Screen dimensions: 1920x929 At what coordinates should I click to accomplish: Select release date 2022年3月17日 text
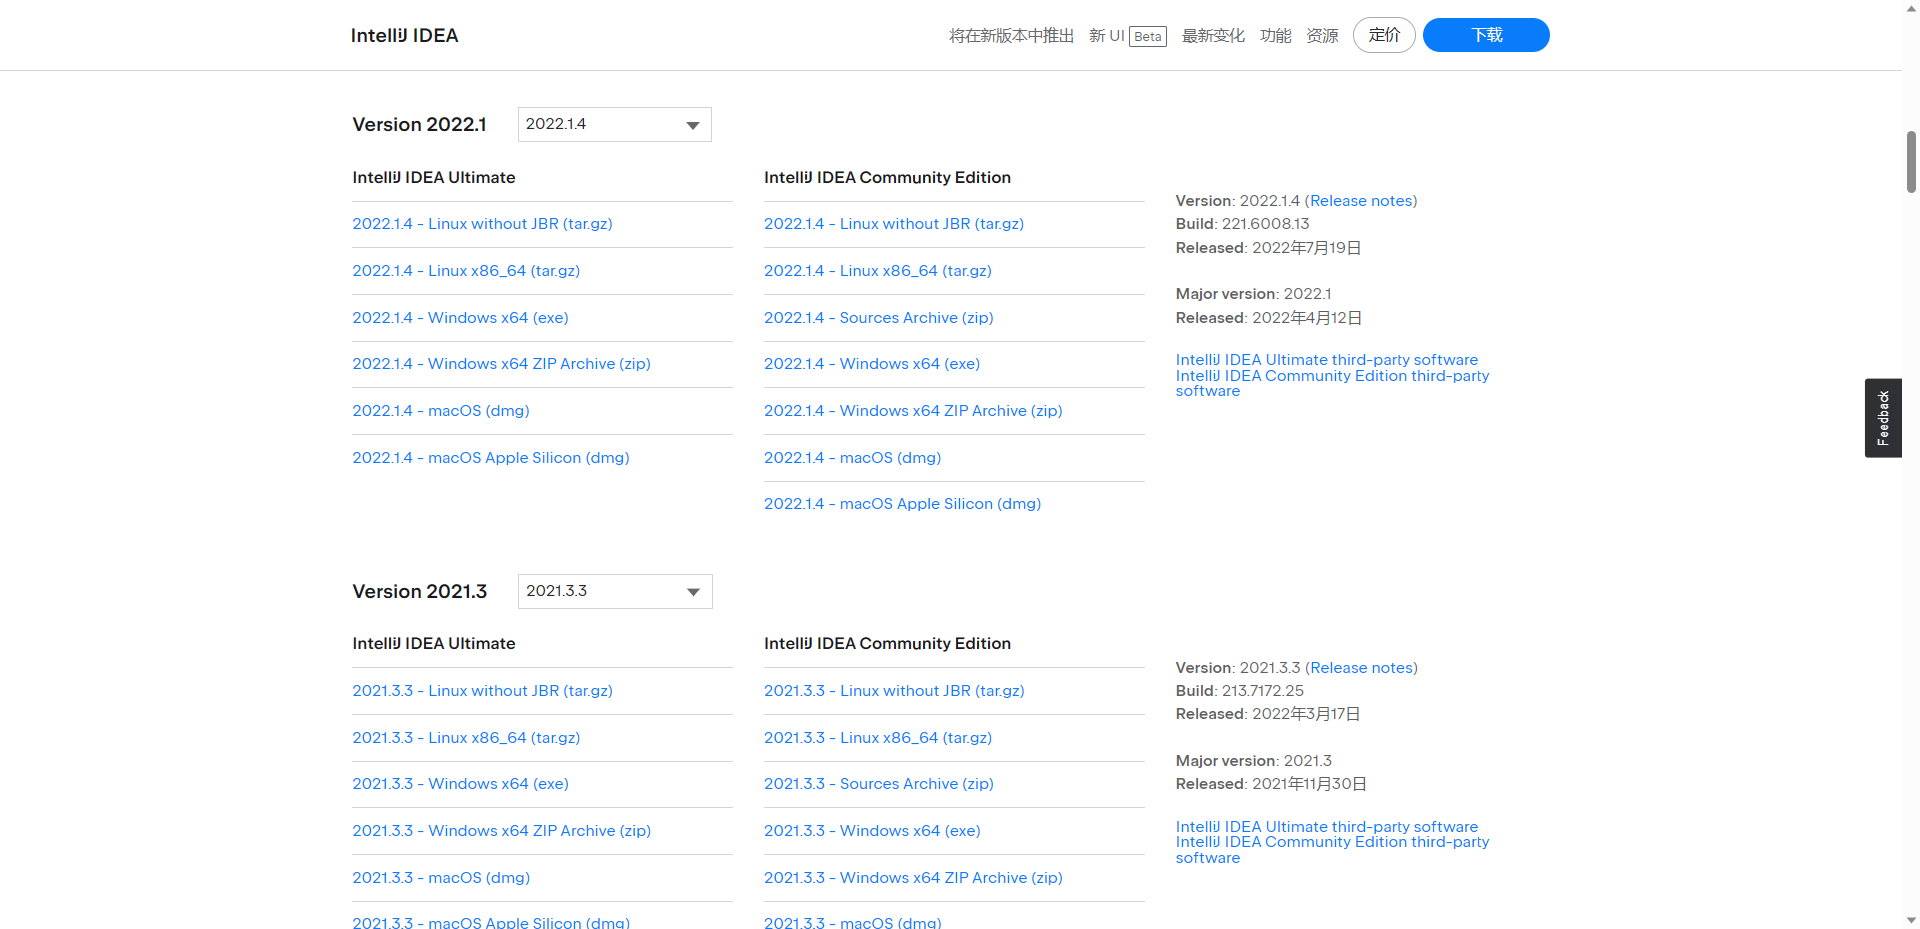[1306, 714]
